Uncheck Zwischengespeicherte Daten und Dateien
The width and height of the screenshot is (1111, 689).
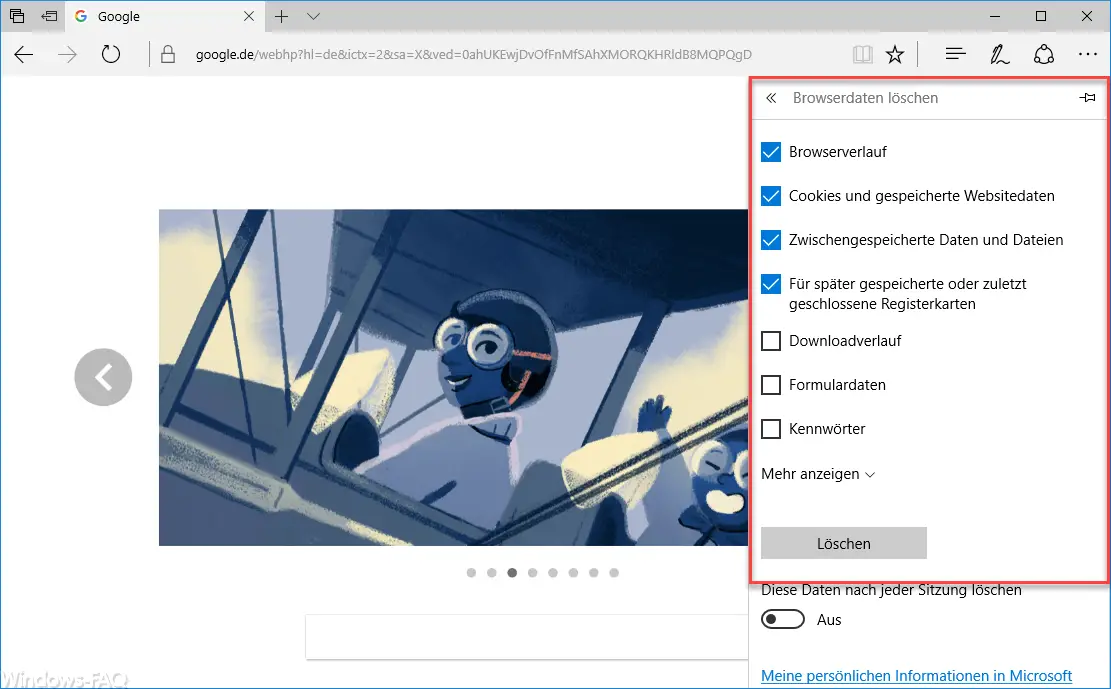[x=771, y=240]
